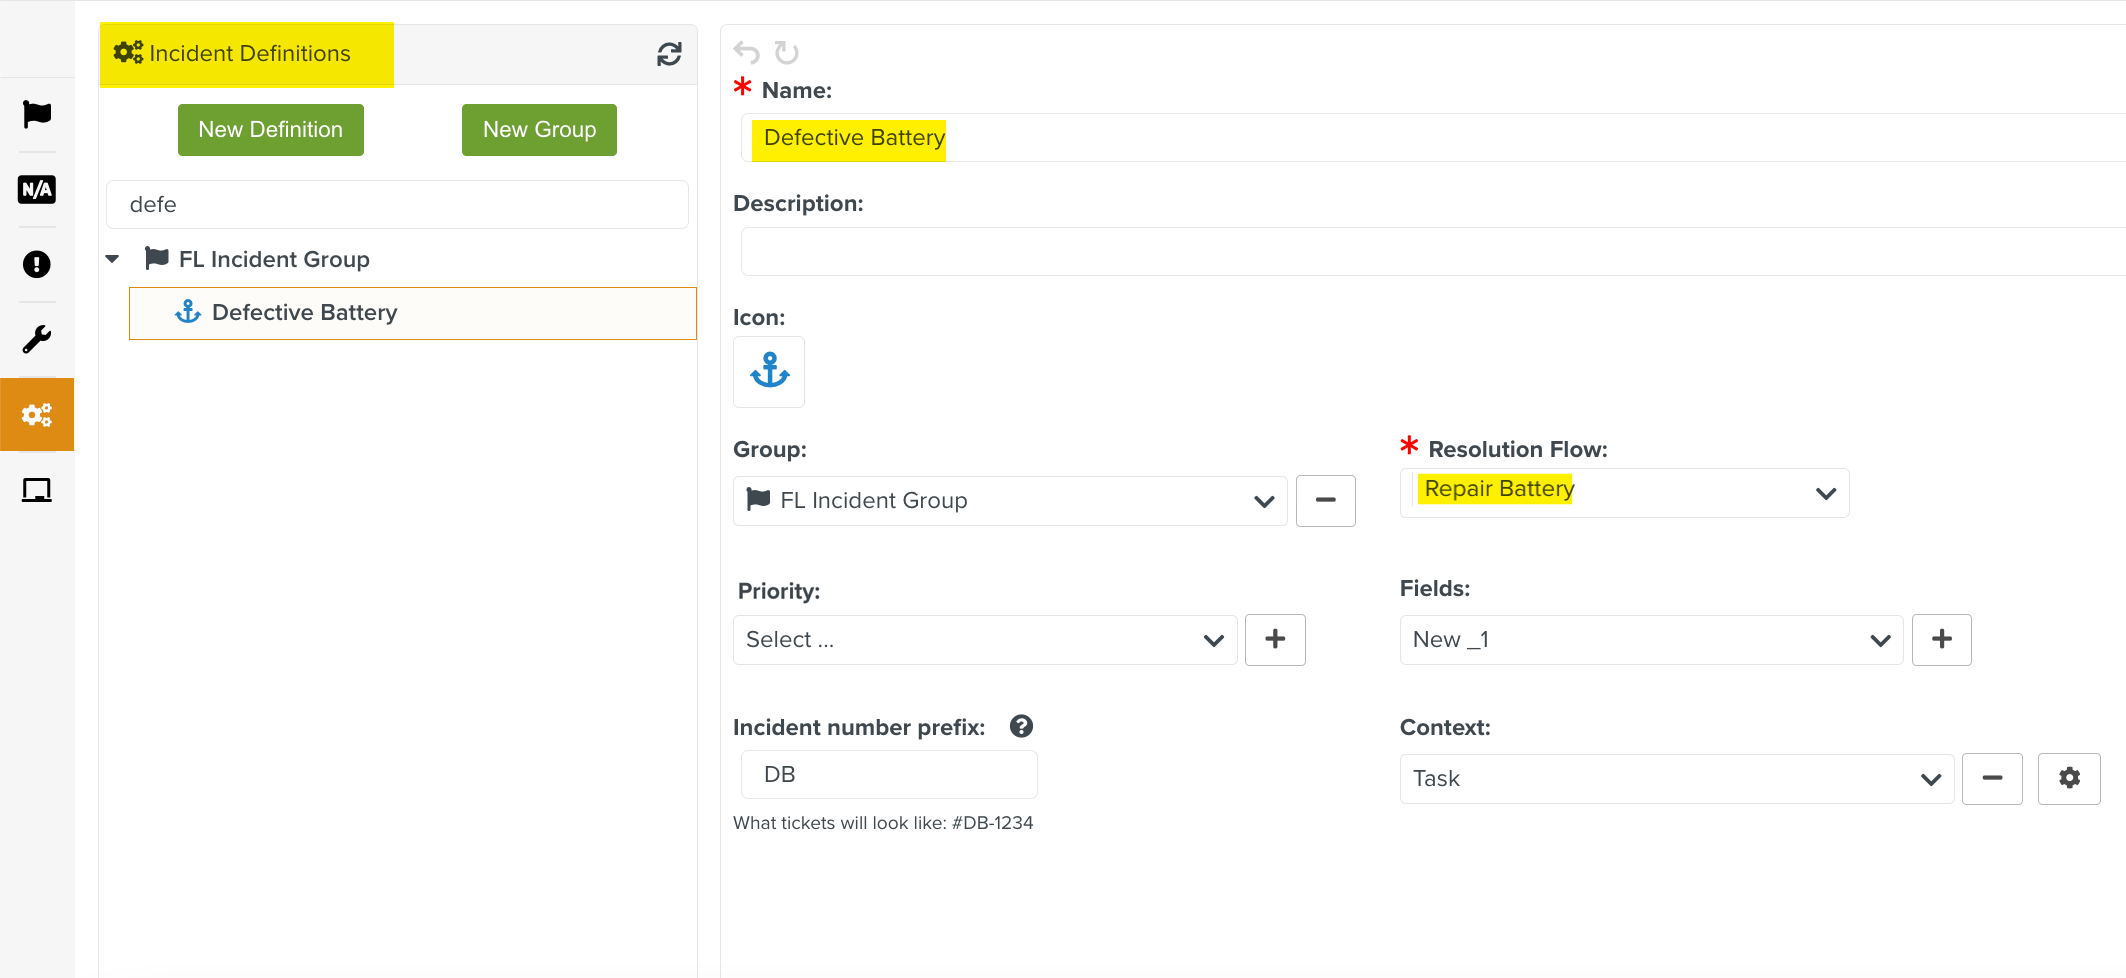This screenshot has width=2126, height=978.
Task: Click the New Group button
Action: pos(539,130)
